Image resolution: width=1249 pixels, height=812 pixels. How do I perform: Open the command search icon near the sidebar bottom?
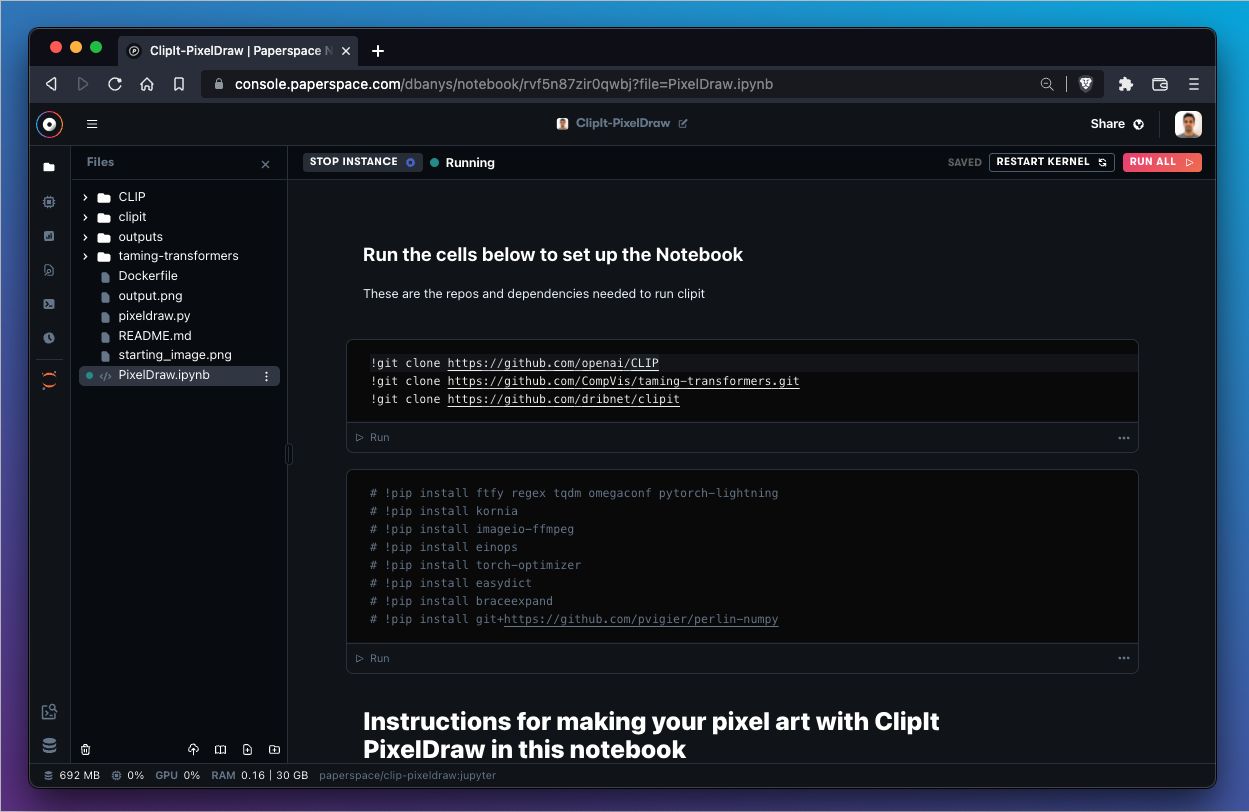click(x=49, y=712)
